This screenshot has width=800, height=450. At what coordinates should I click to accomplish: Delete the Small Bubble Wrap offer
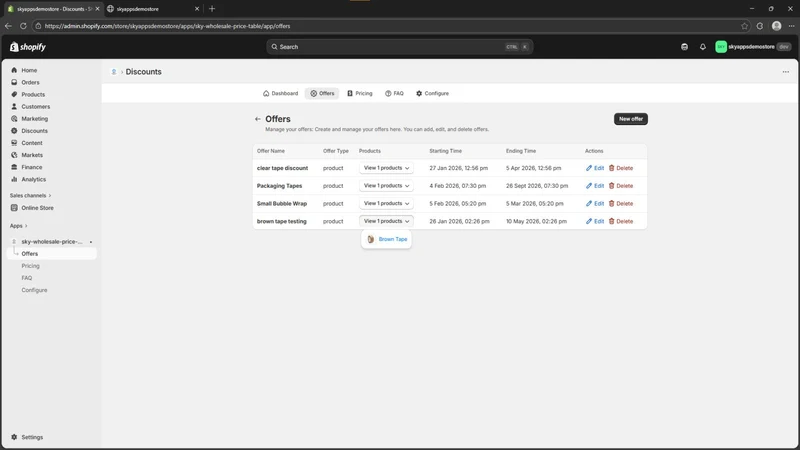pyautogui.click(x=621, y=204)
